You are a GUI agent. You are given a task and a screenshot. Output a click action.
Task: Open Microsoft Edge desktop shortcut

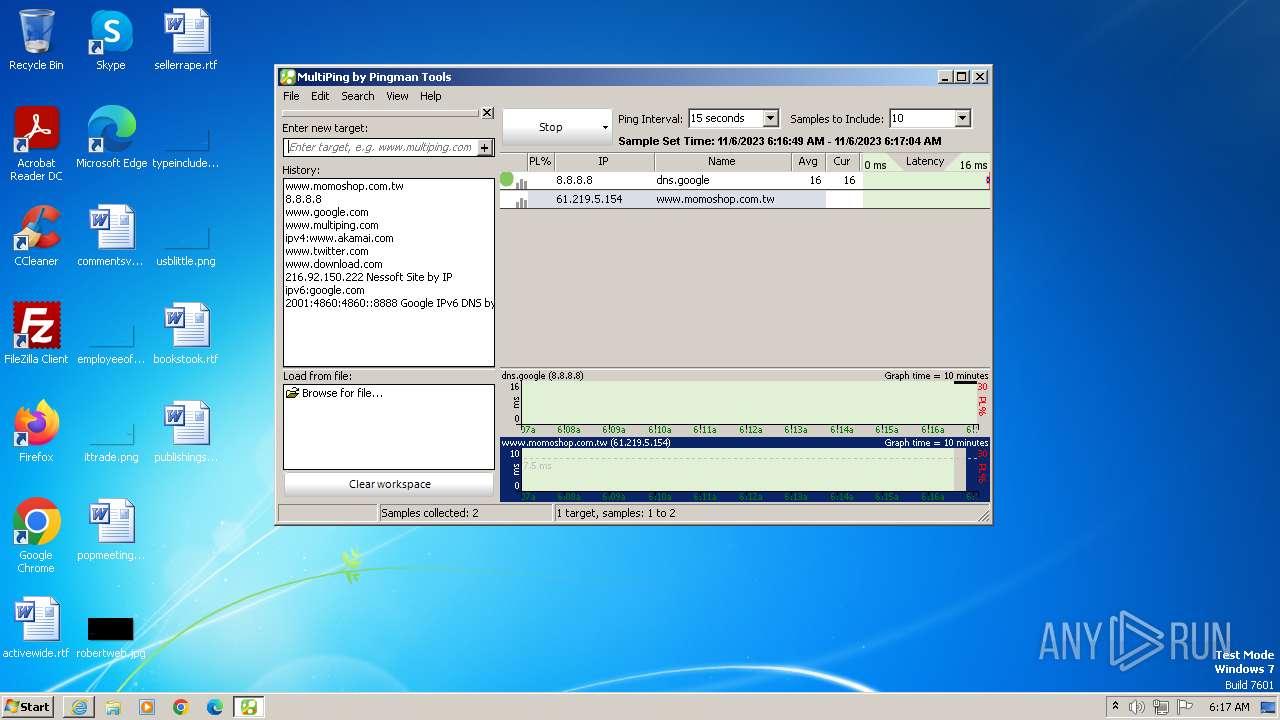point(111,139)
